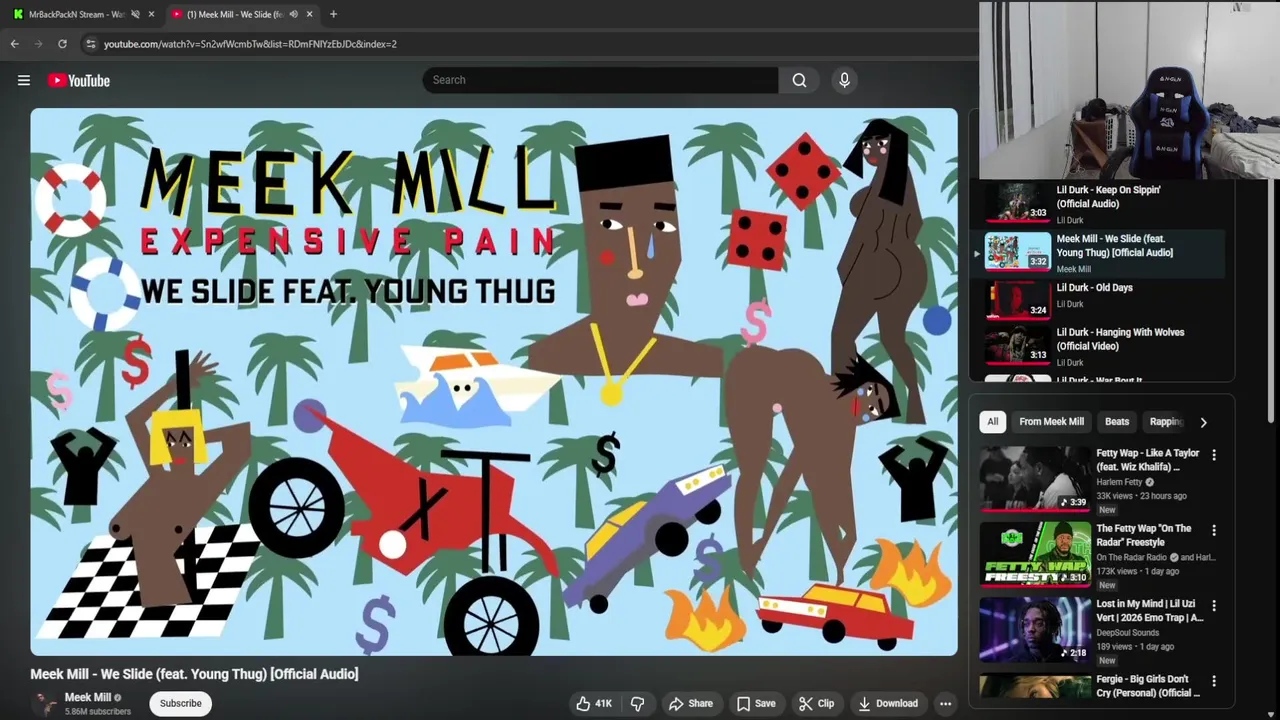
Task: Click the search magnifier button
Action: tap(799, 80)
